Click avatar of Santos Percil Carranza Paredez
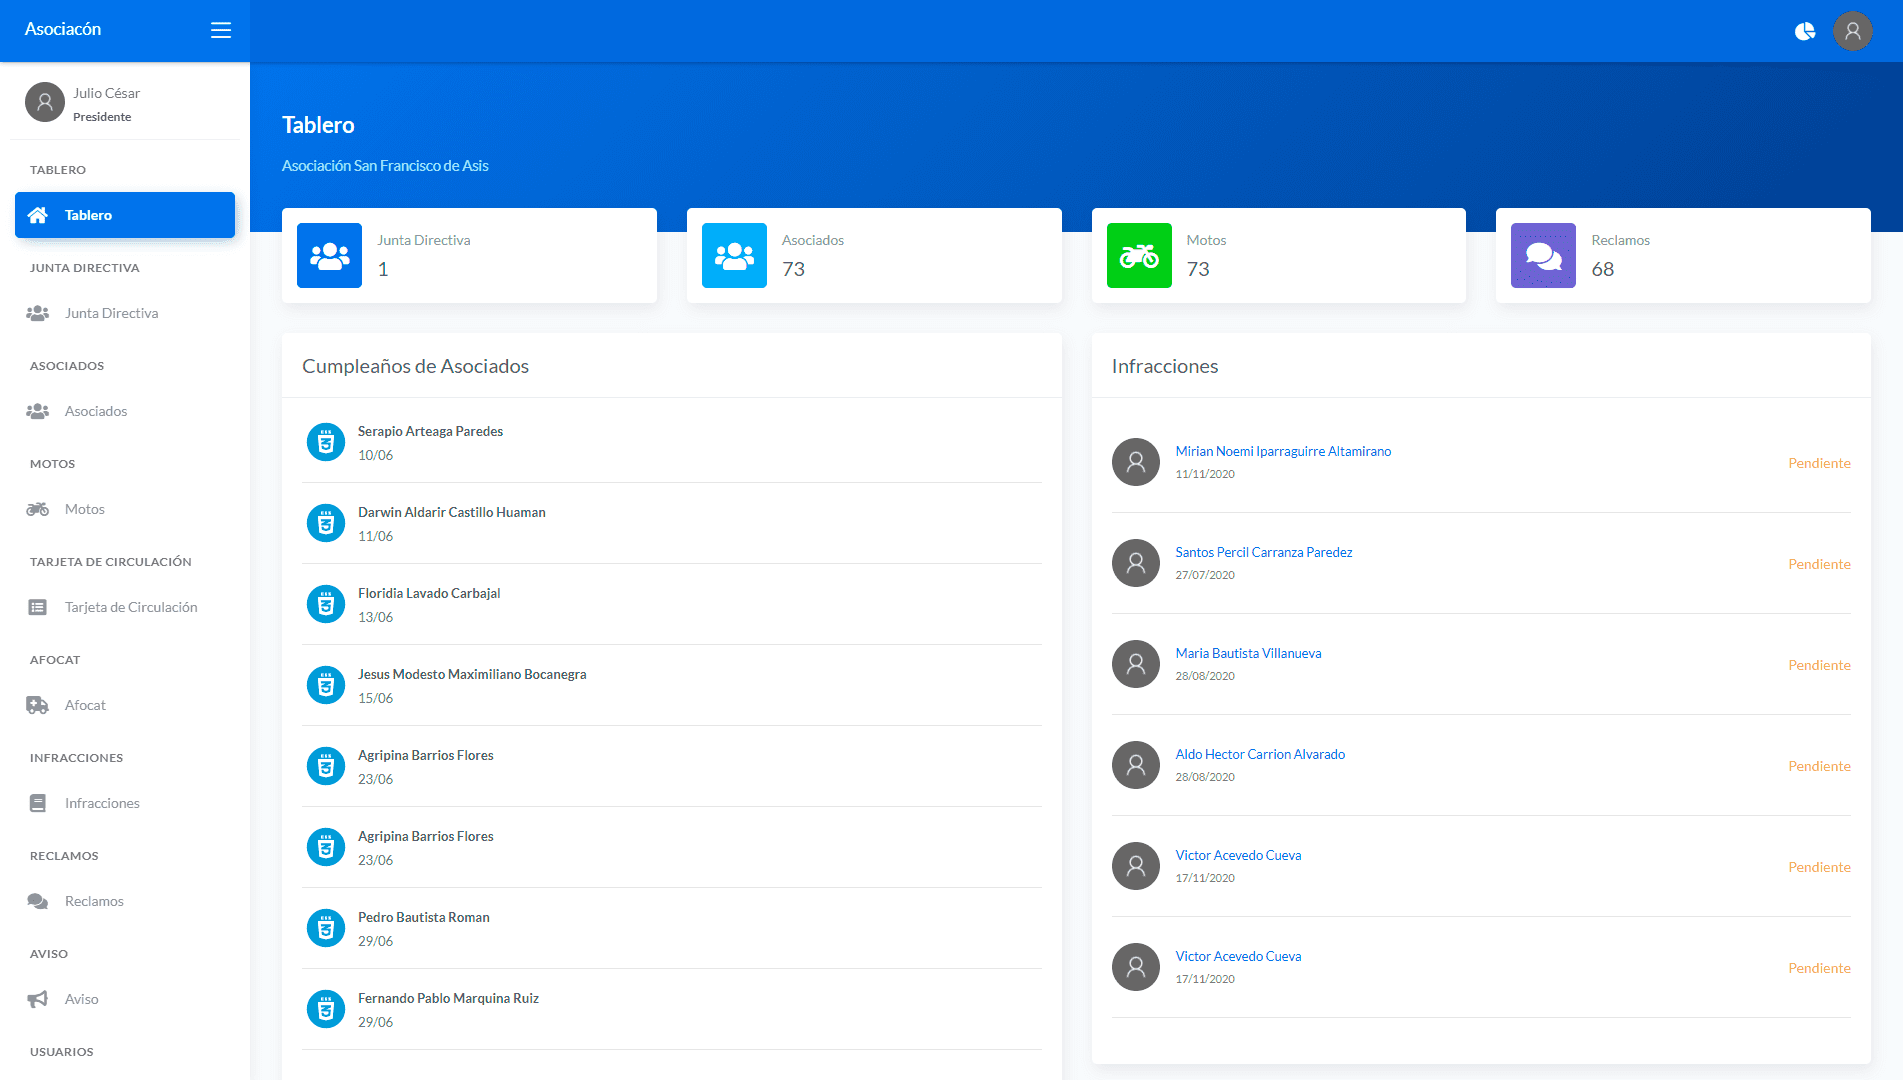Image resolution: width=1903 pixels, height=1080 pixels. 1136,563
